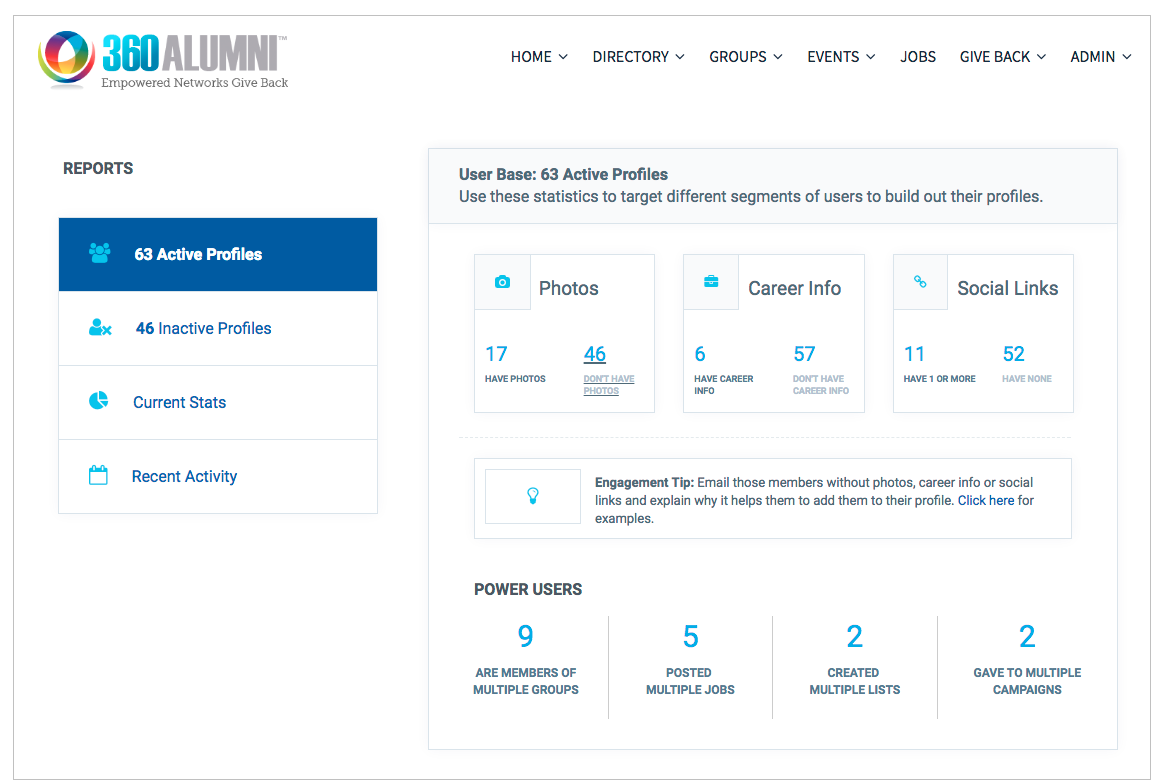Open the GROUPS menu
Image resolution: width=1157 pixels, height=784 pixels.
(x=746, y=57)
